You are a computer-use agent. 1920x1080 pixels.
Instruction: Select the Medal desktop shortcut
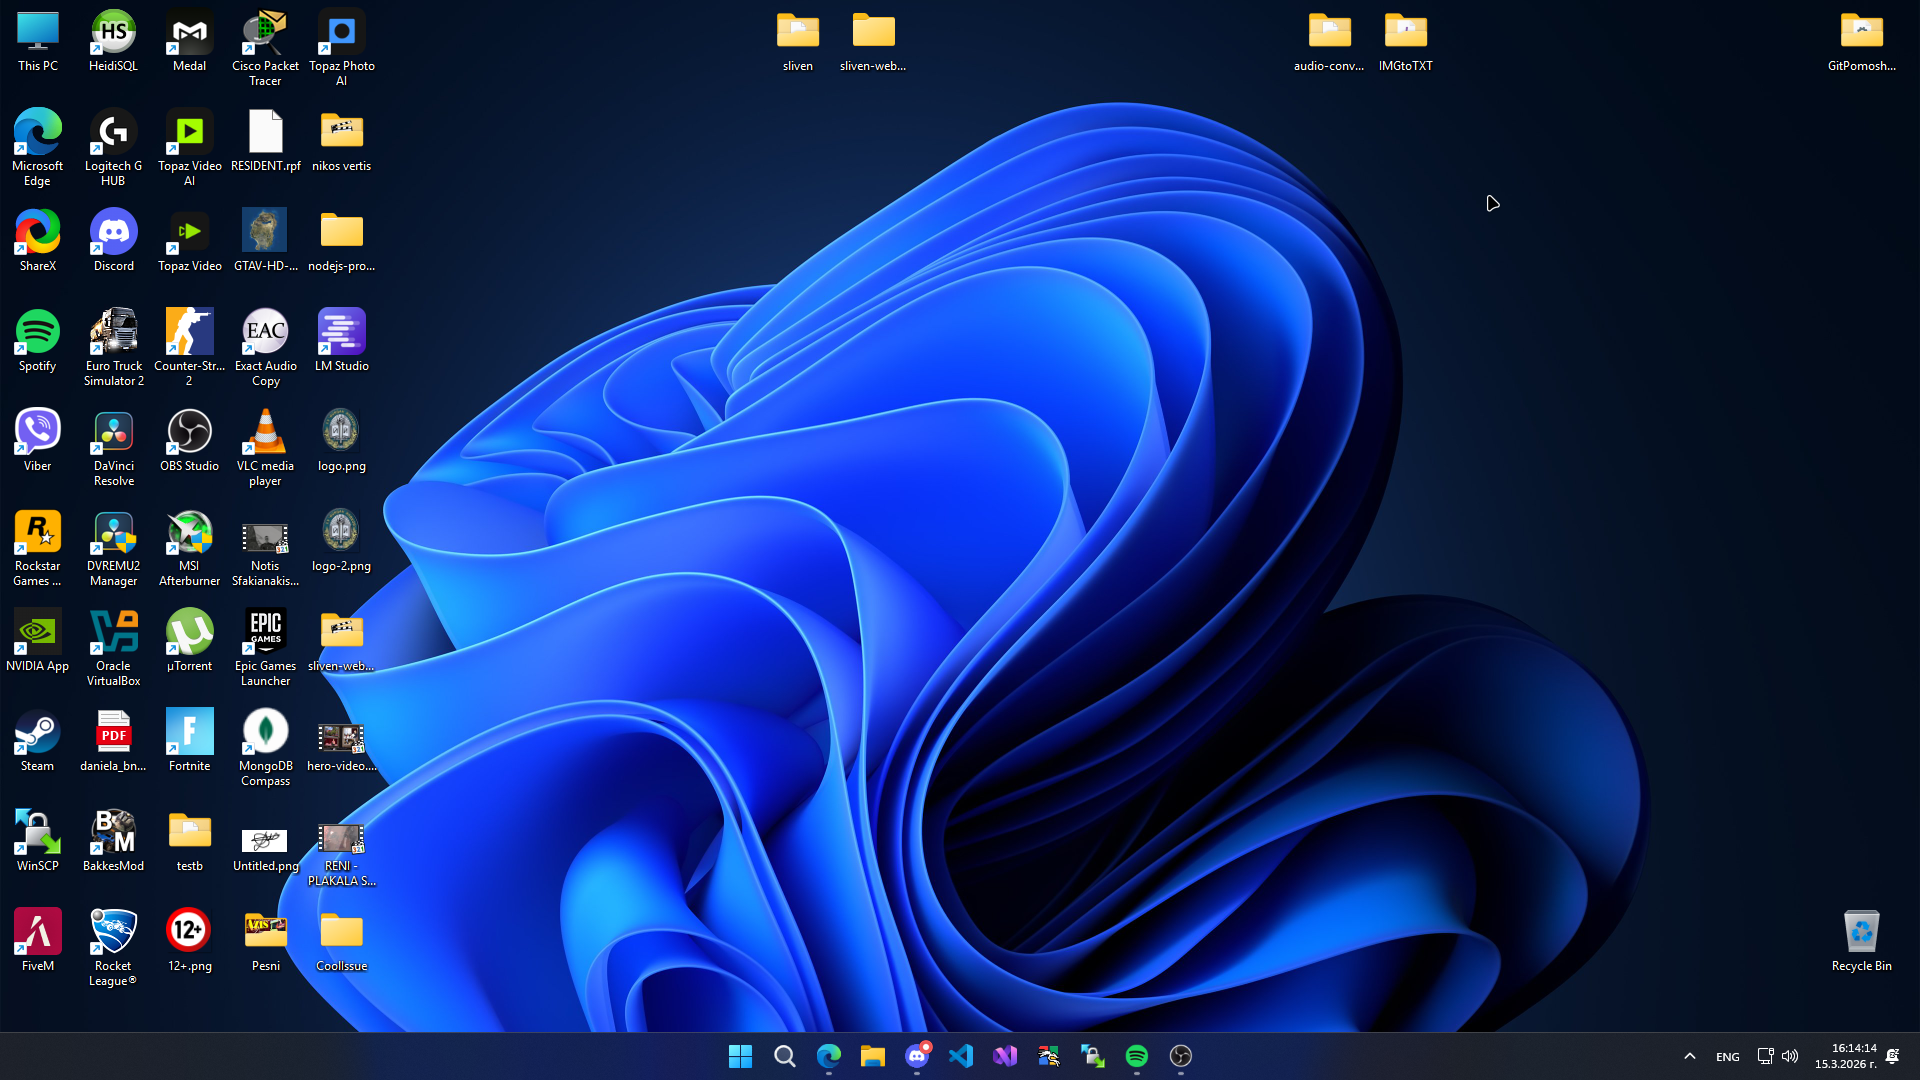[x=190, y=42]
